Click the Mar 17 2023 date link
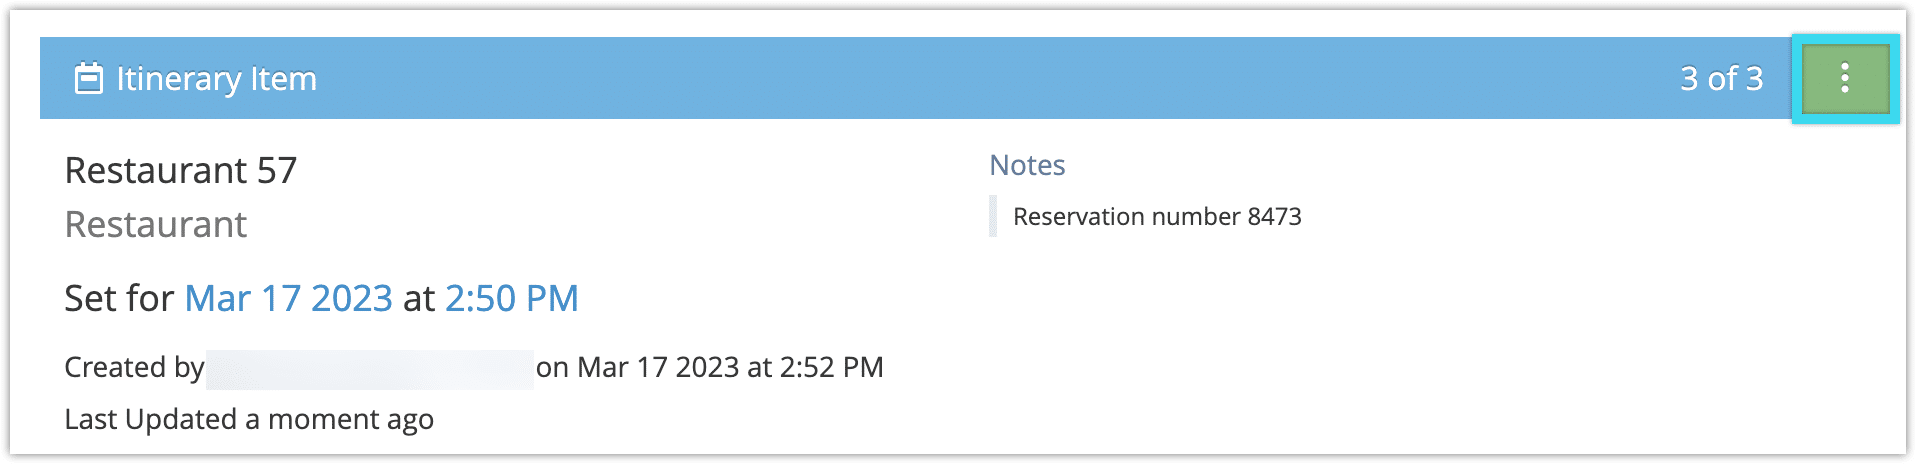 coord(288,298)
